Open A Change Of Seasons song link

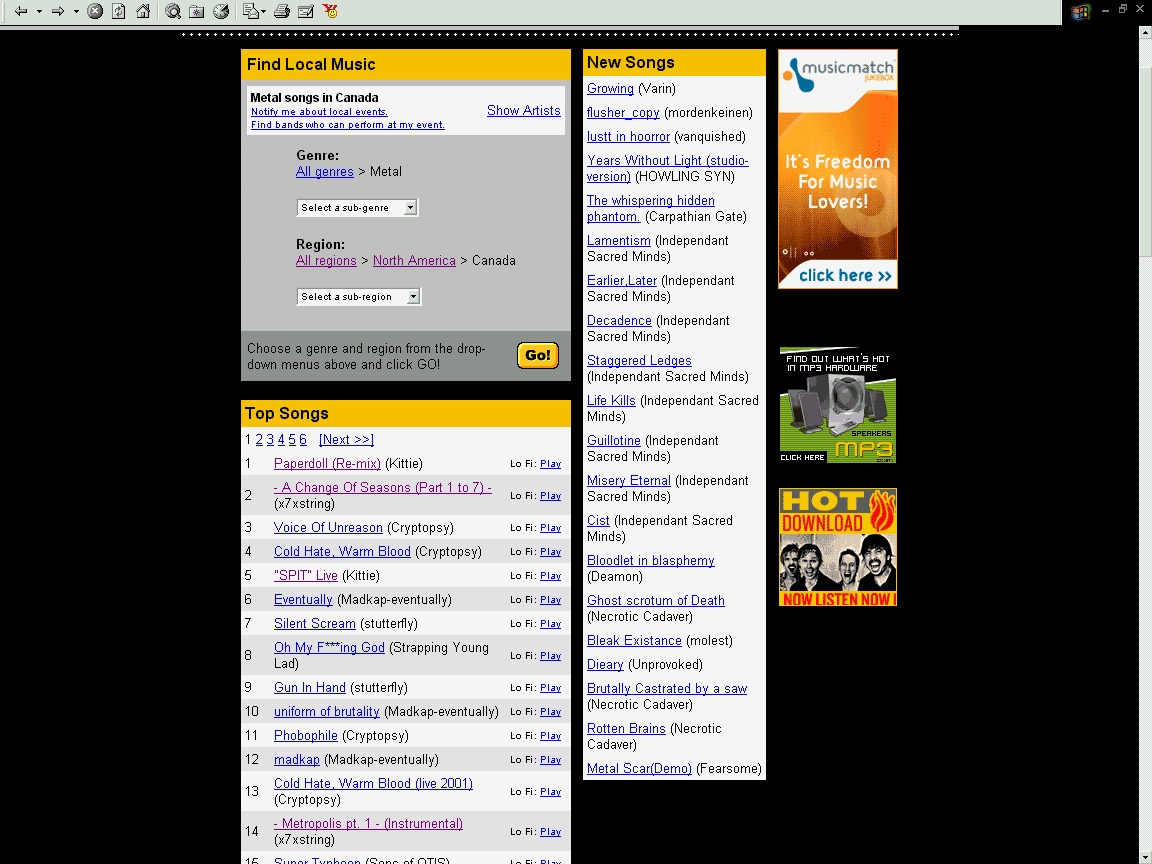pos(383,487)
